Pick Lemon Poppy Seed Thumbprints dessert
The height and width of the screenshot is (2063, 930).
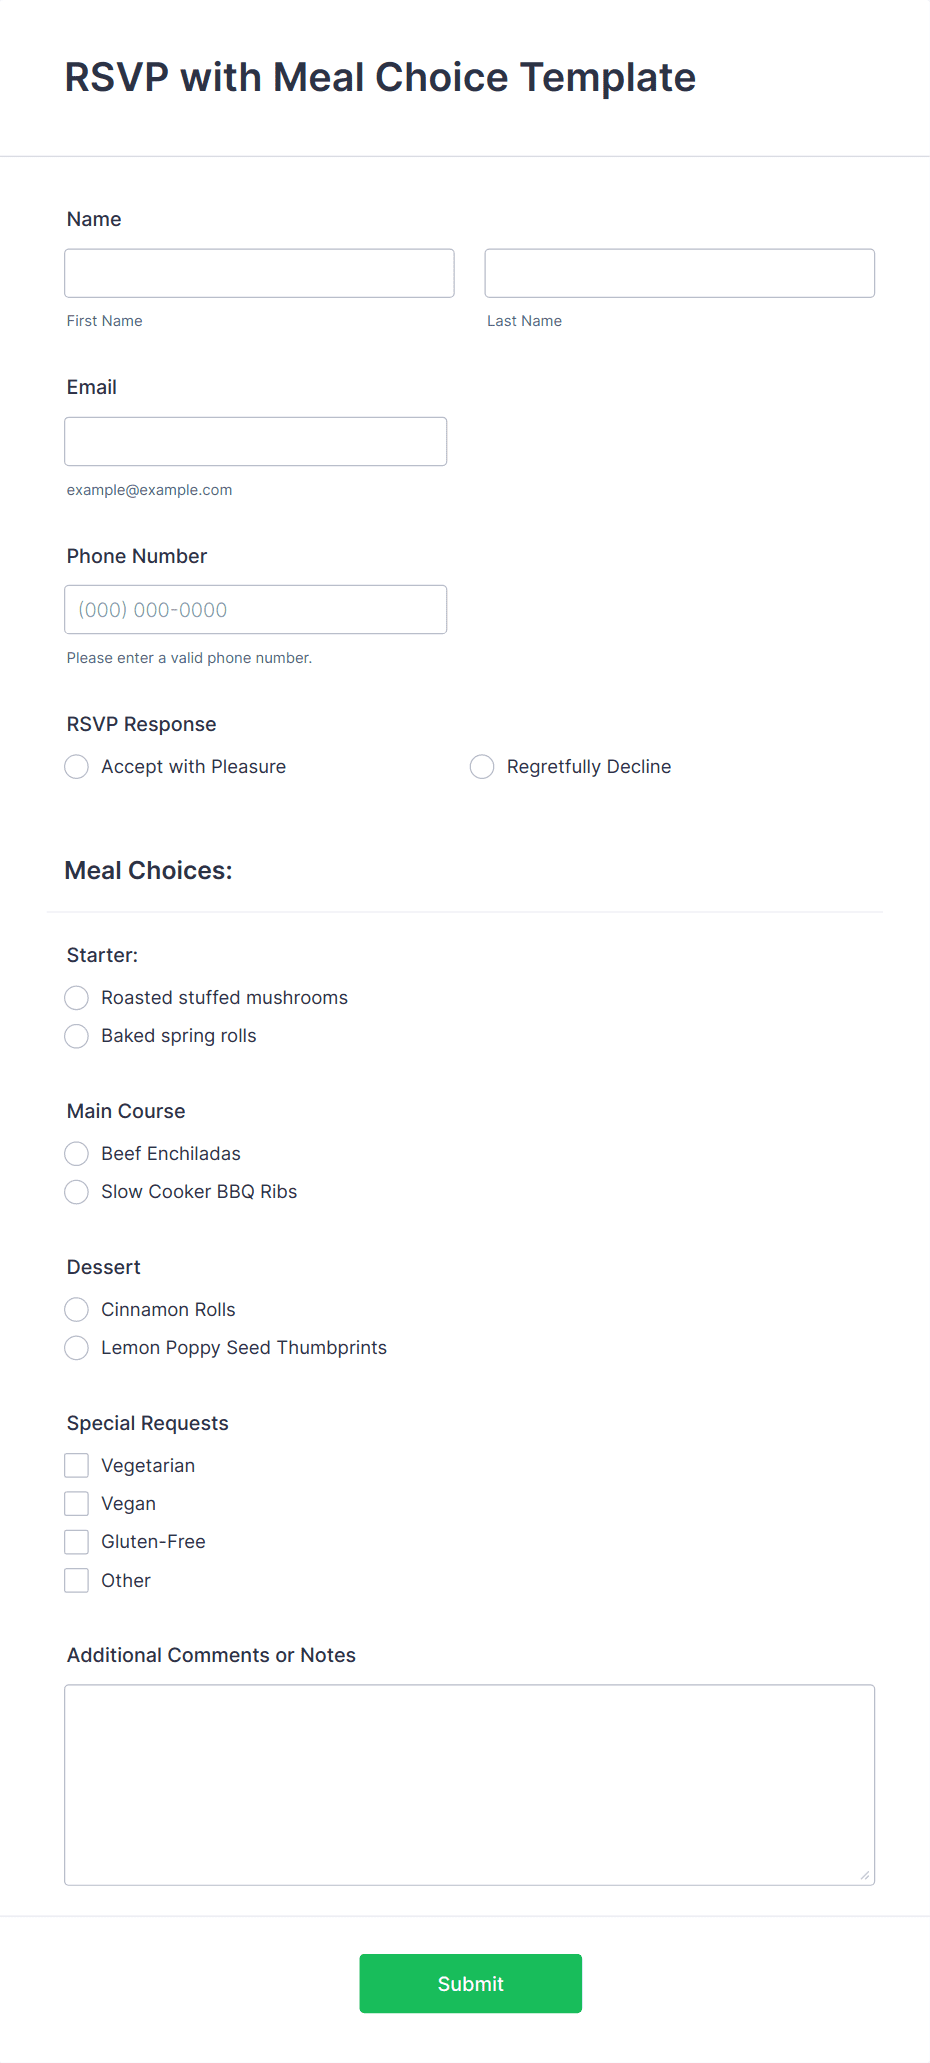[x=76, y=1347]
